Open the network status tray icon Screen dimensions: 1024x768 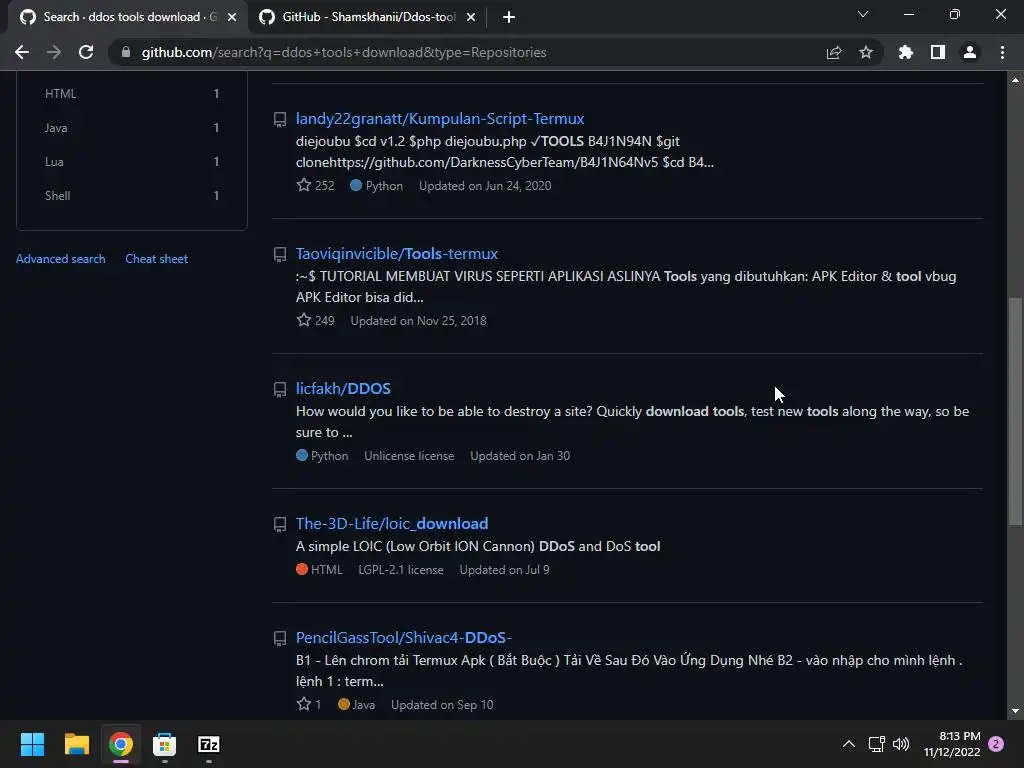[876, 744]
